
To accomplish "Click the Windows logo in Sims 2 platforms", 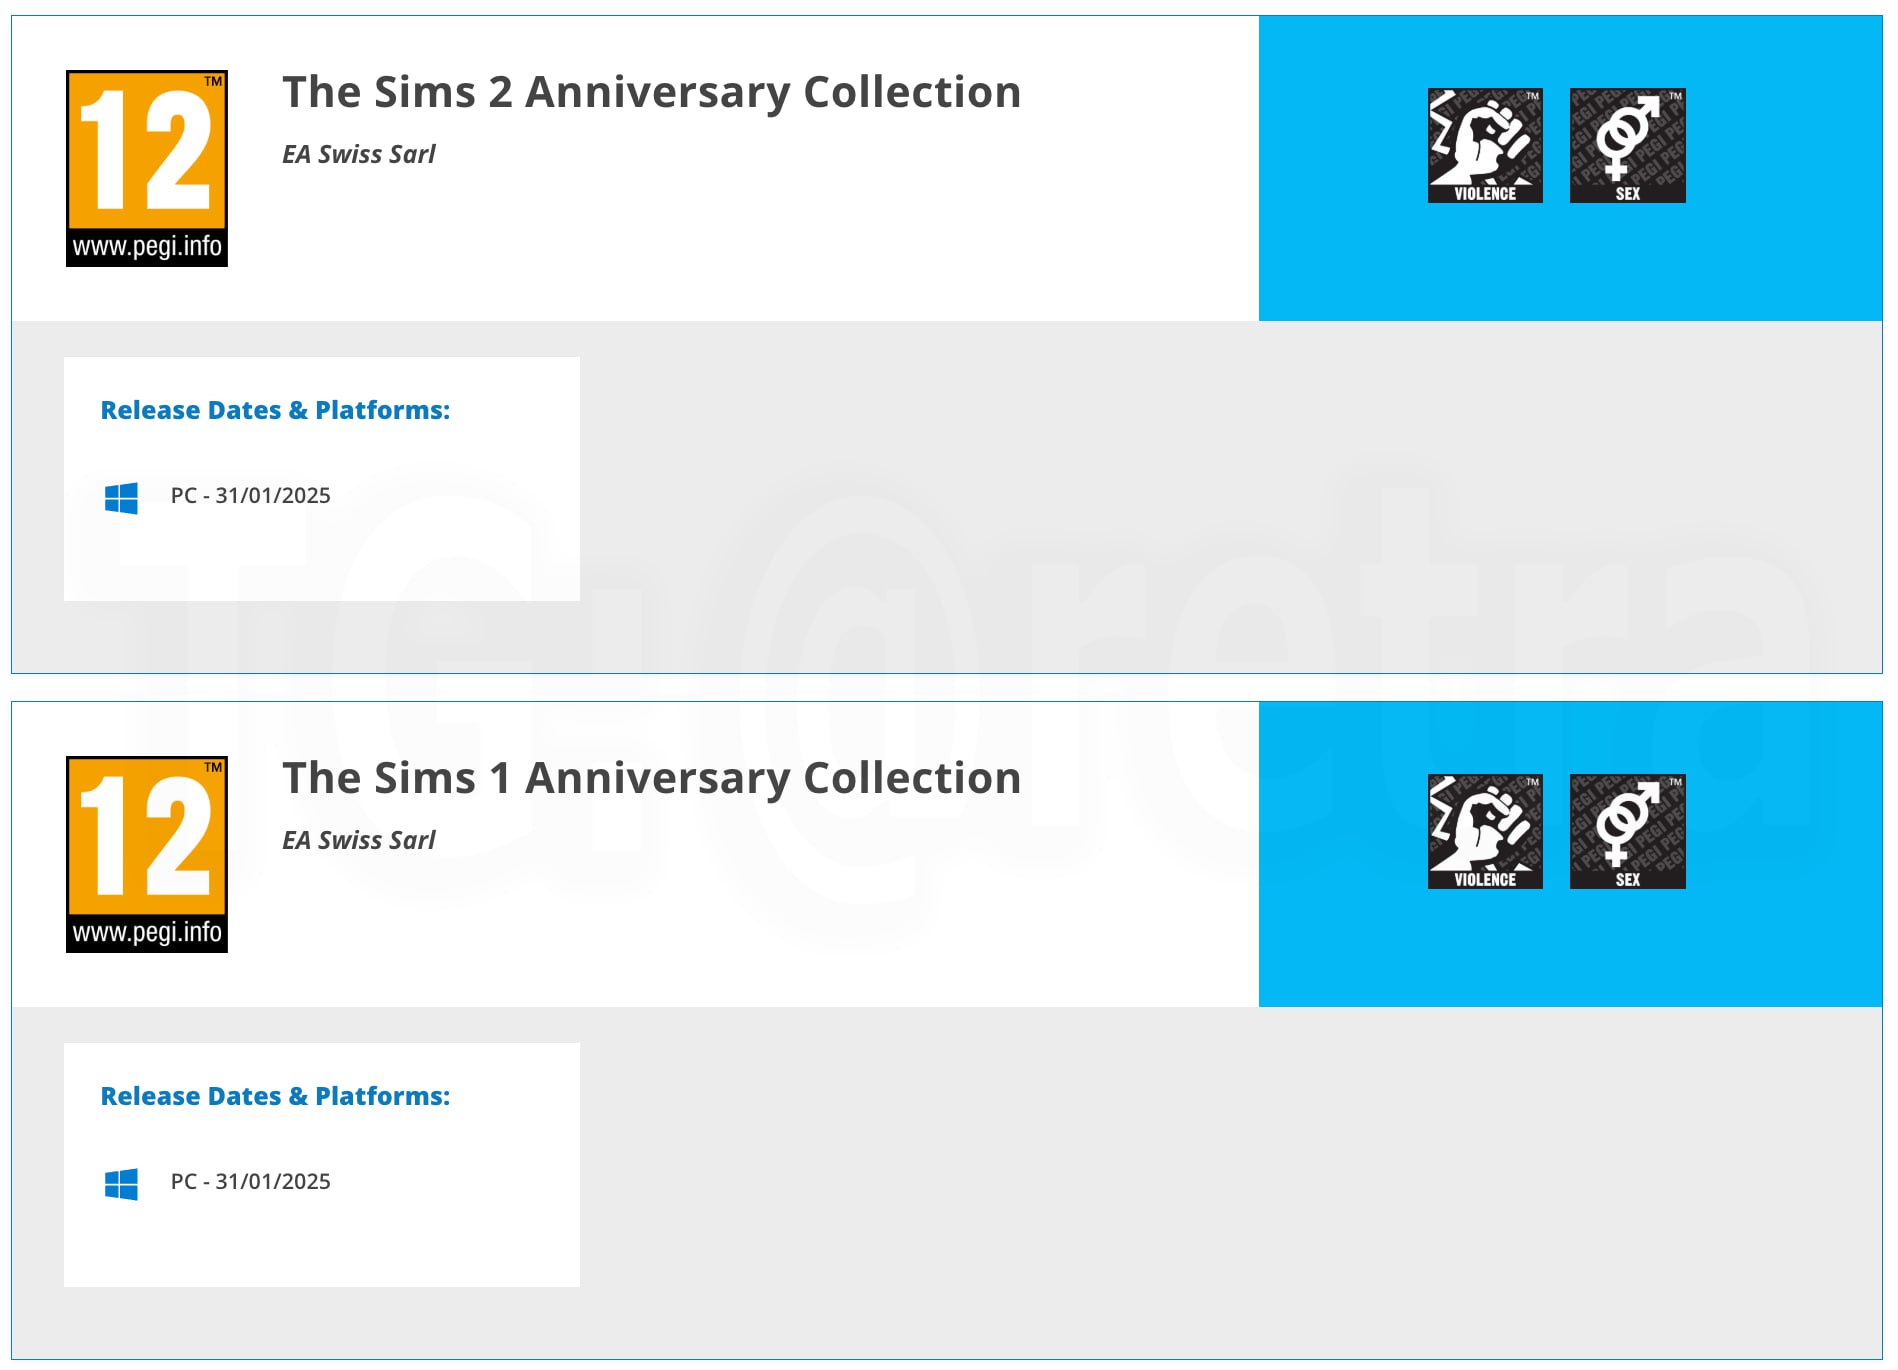I will pos(121,497).
